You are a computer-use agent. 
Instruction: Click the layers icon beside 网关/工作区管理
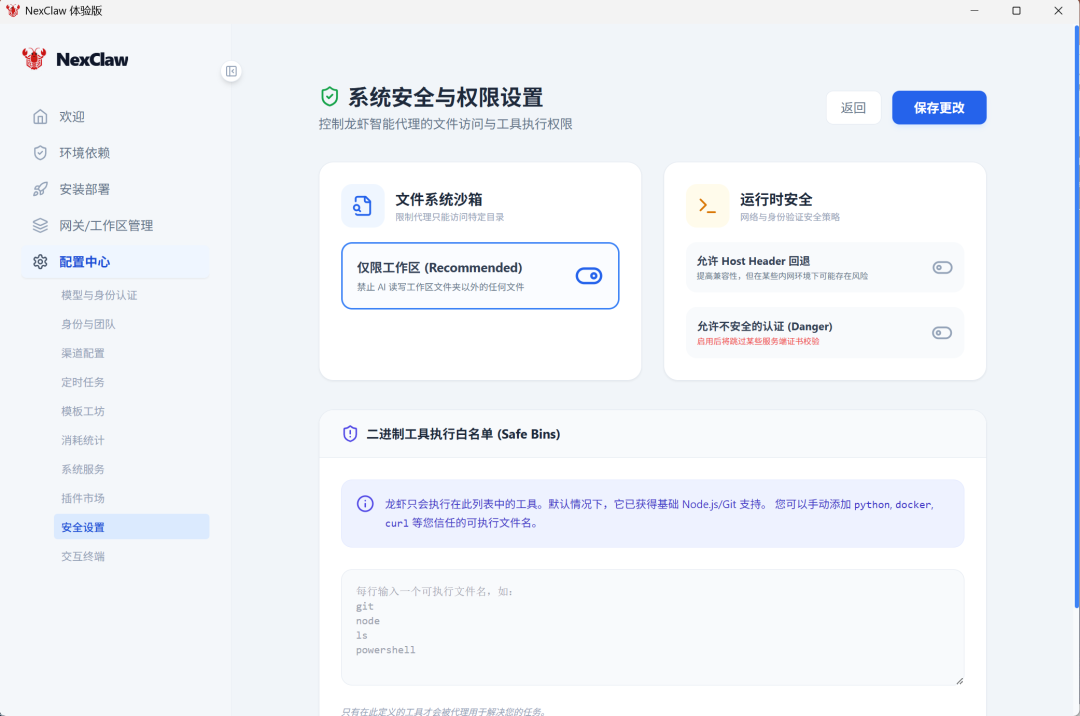(40, 225)
